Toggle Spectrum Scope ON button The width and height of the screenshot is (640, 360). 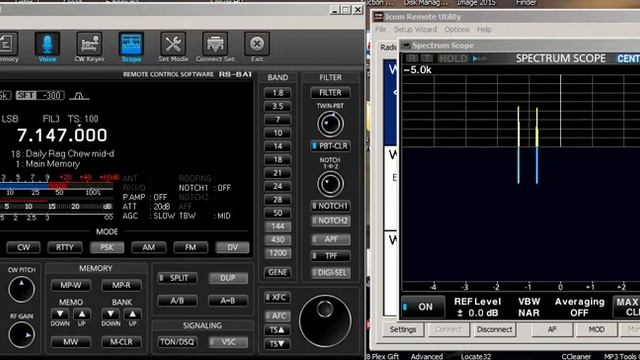pyautogui.click(x=423, y=307)
